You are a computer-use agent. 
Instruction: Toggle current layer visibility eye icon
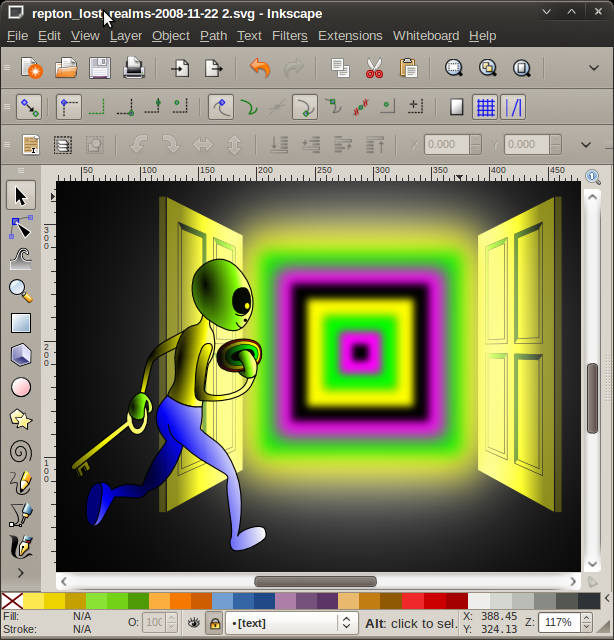(194, 623)
